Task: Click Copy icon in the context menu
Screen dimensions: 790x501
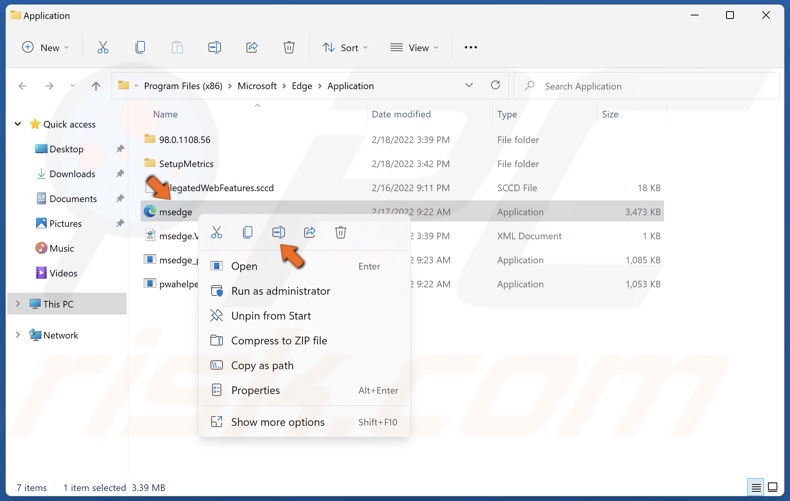Action: (x=247, y=232)
